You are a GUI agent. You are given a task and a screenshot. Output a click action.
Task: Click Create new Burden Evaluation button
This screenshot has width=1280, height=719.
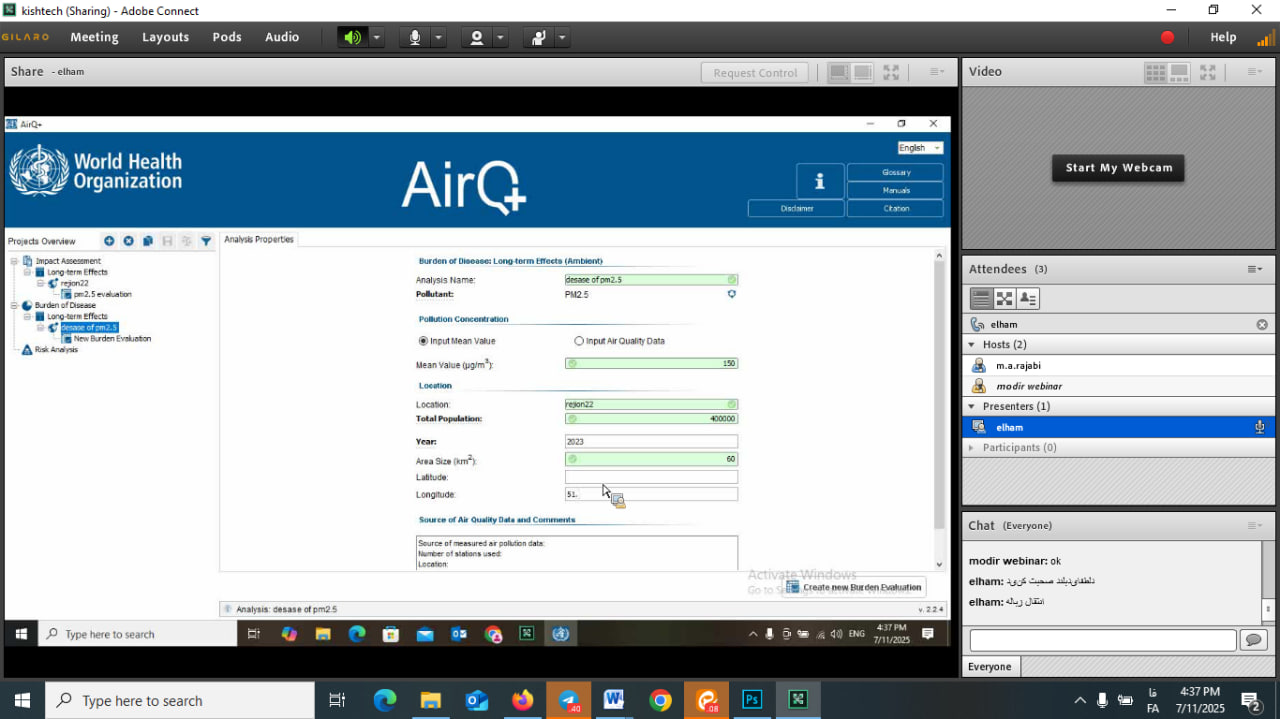point(854,587)
